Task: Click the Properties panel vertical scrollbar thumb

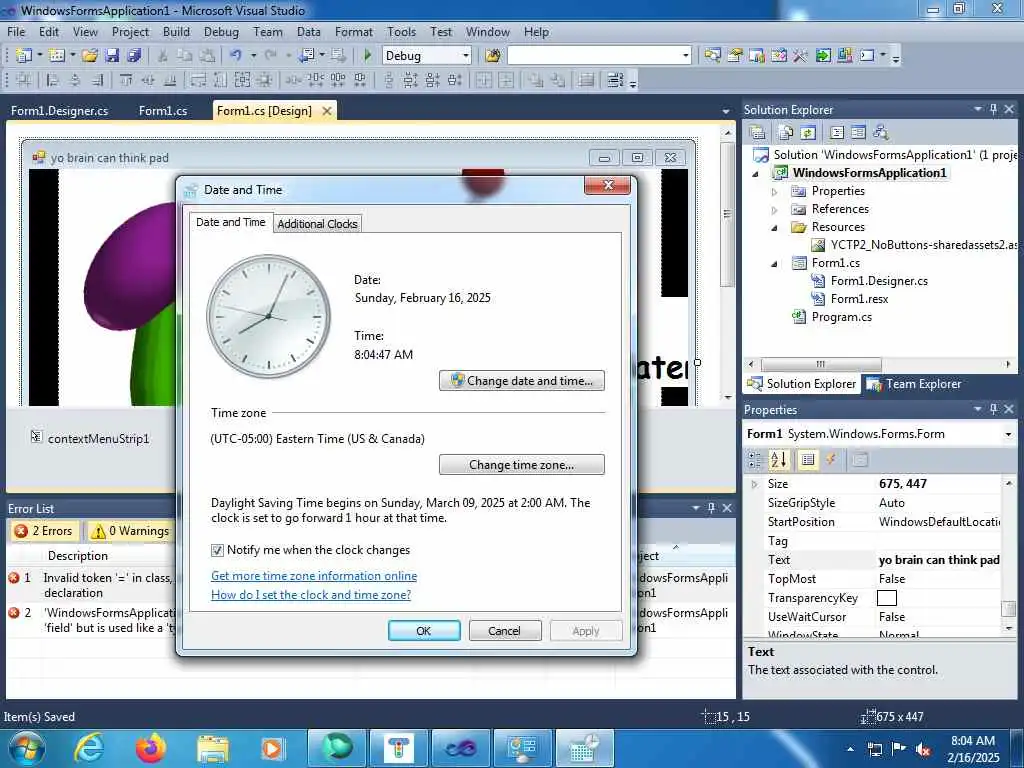Action: [1008, 609]
